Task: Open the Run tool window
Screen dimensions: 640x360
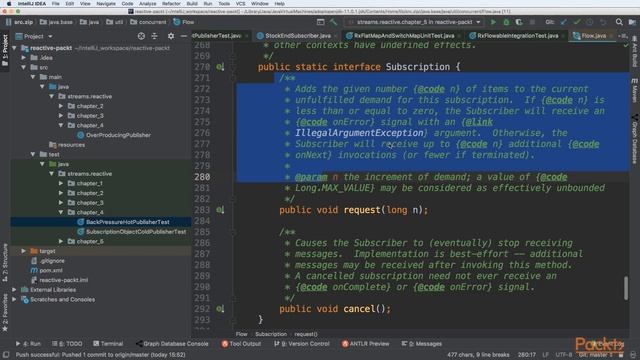Action: pos(28,344)
